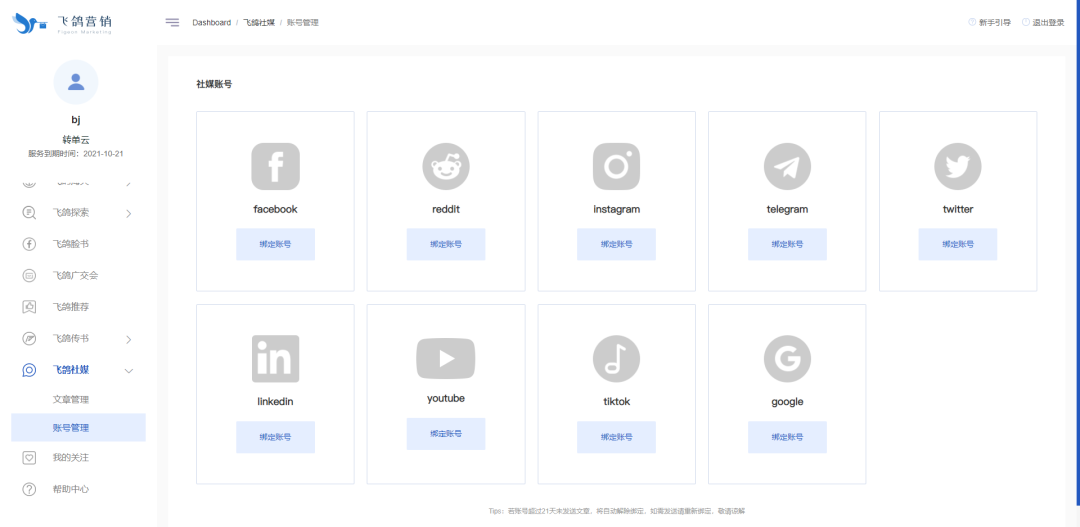Click the Telegram logo icon

(787, 167)
